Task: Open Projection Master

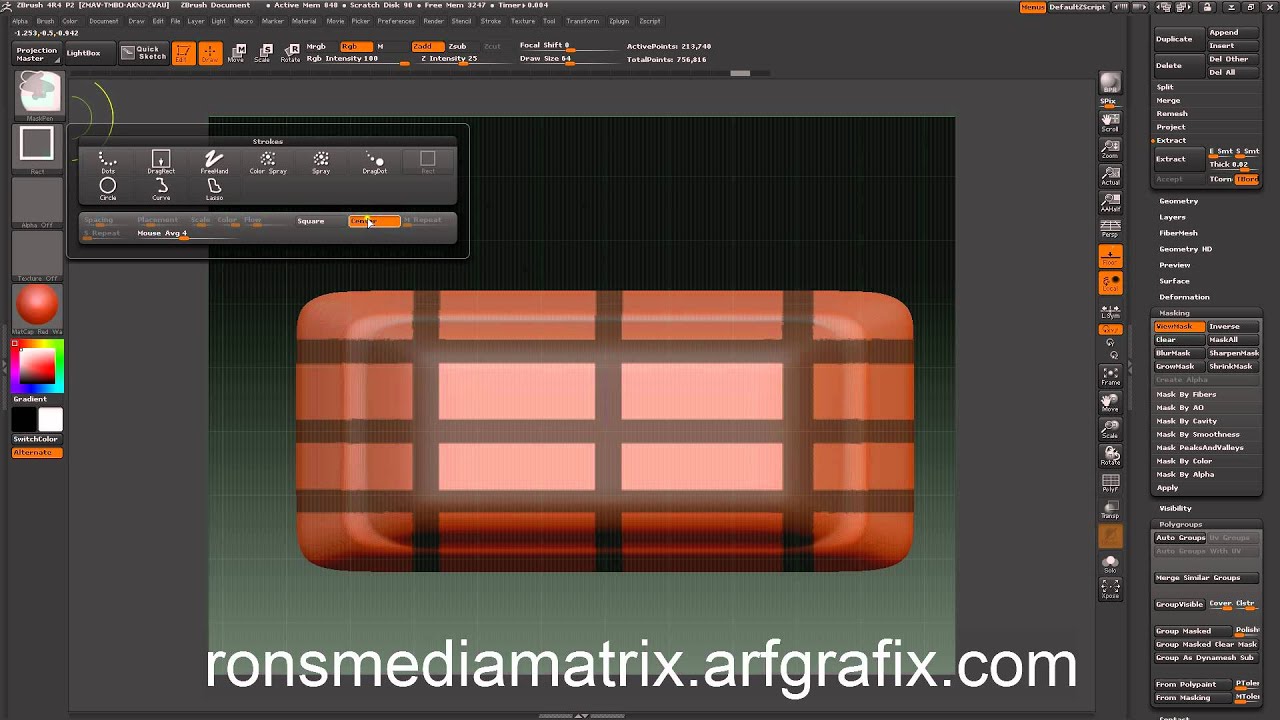Action: [x=36, y=54]
